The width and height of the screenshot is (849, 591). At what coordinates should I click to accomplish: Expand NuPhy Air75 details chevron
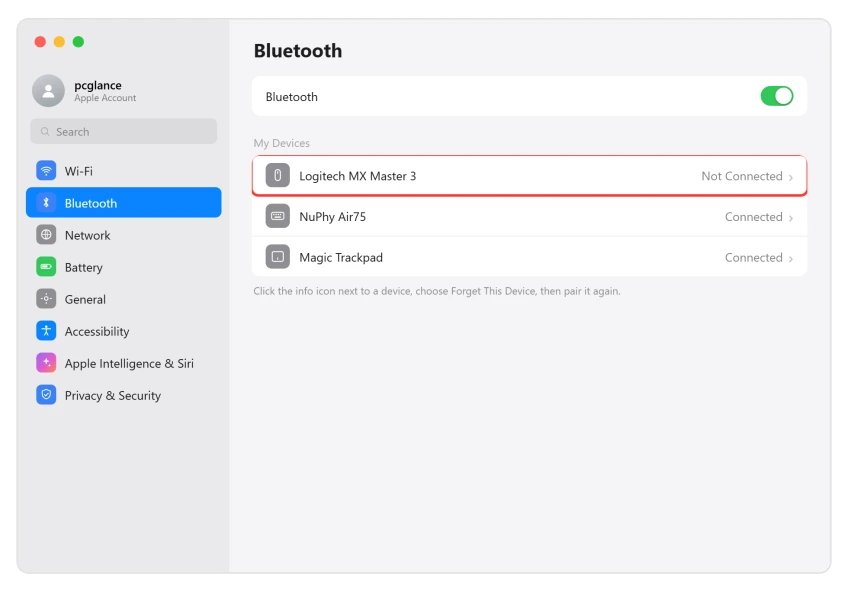(x=791, y=218)
